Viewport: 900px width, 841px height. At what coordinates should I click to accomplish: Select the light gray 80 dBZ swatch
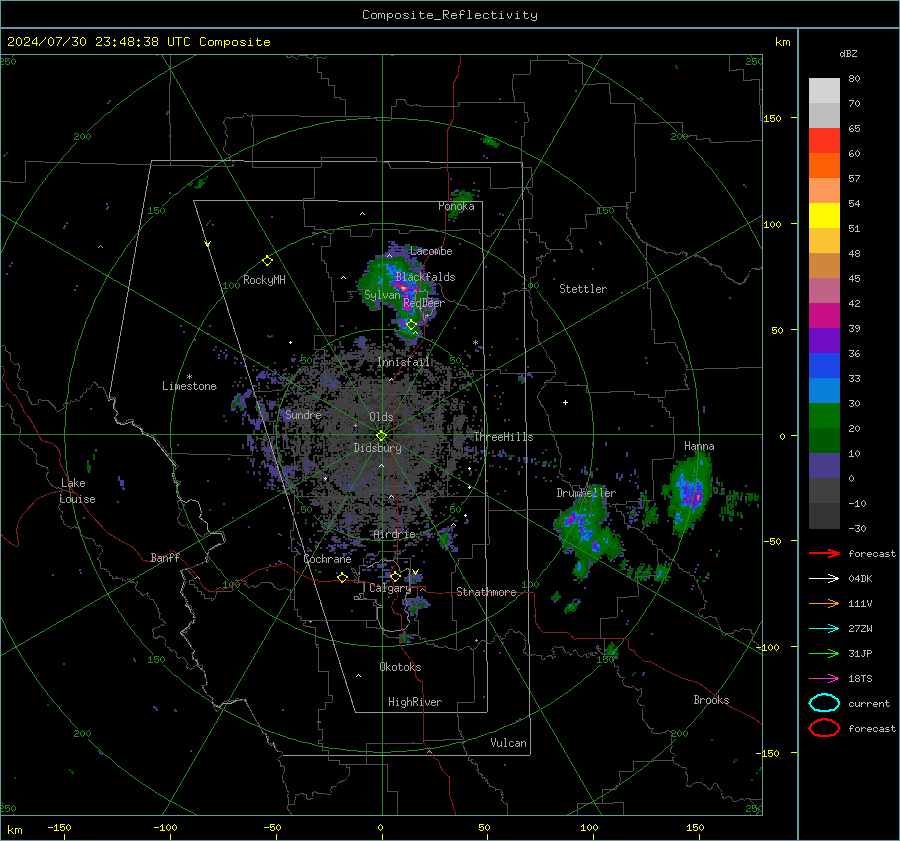tap(824, 91)
